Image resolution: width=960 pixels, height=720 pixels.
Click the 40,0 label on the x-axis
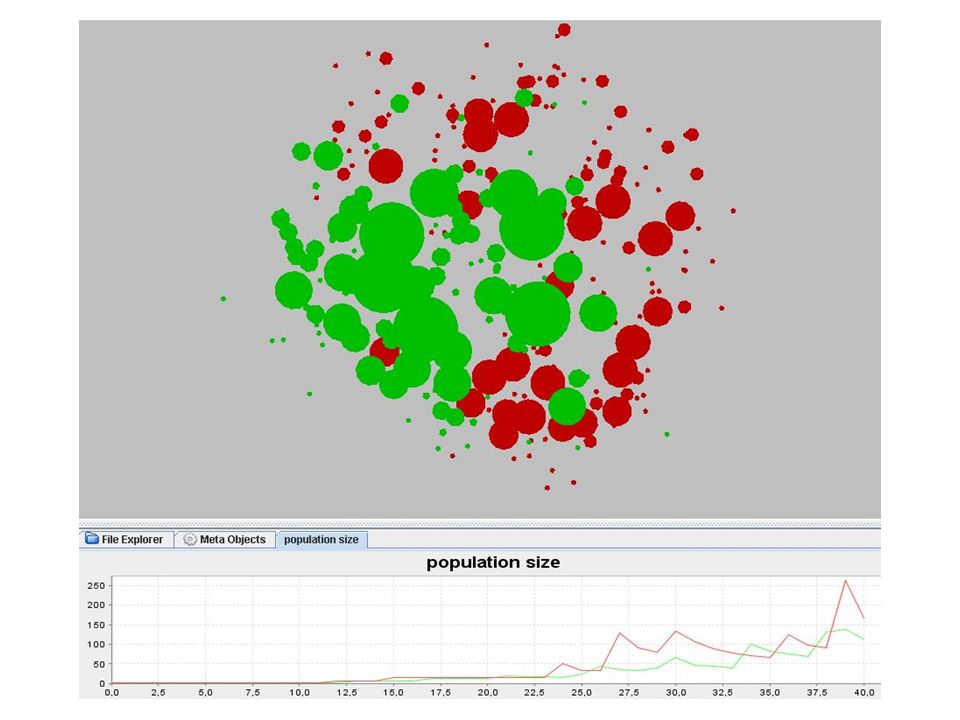[864, 692]
